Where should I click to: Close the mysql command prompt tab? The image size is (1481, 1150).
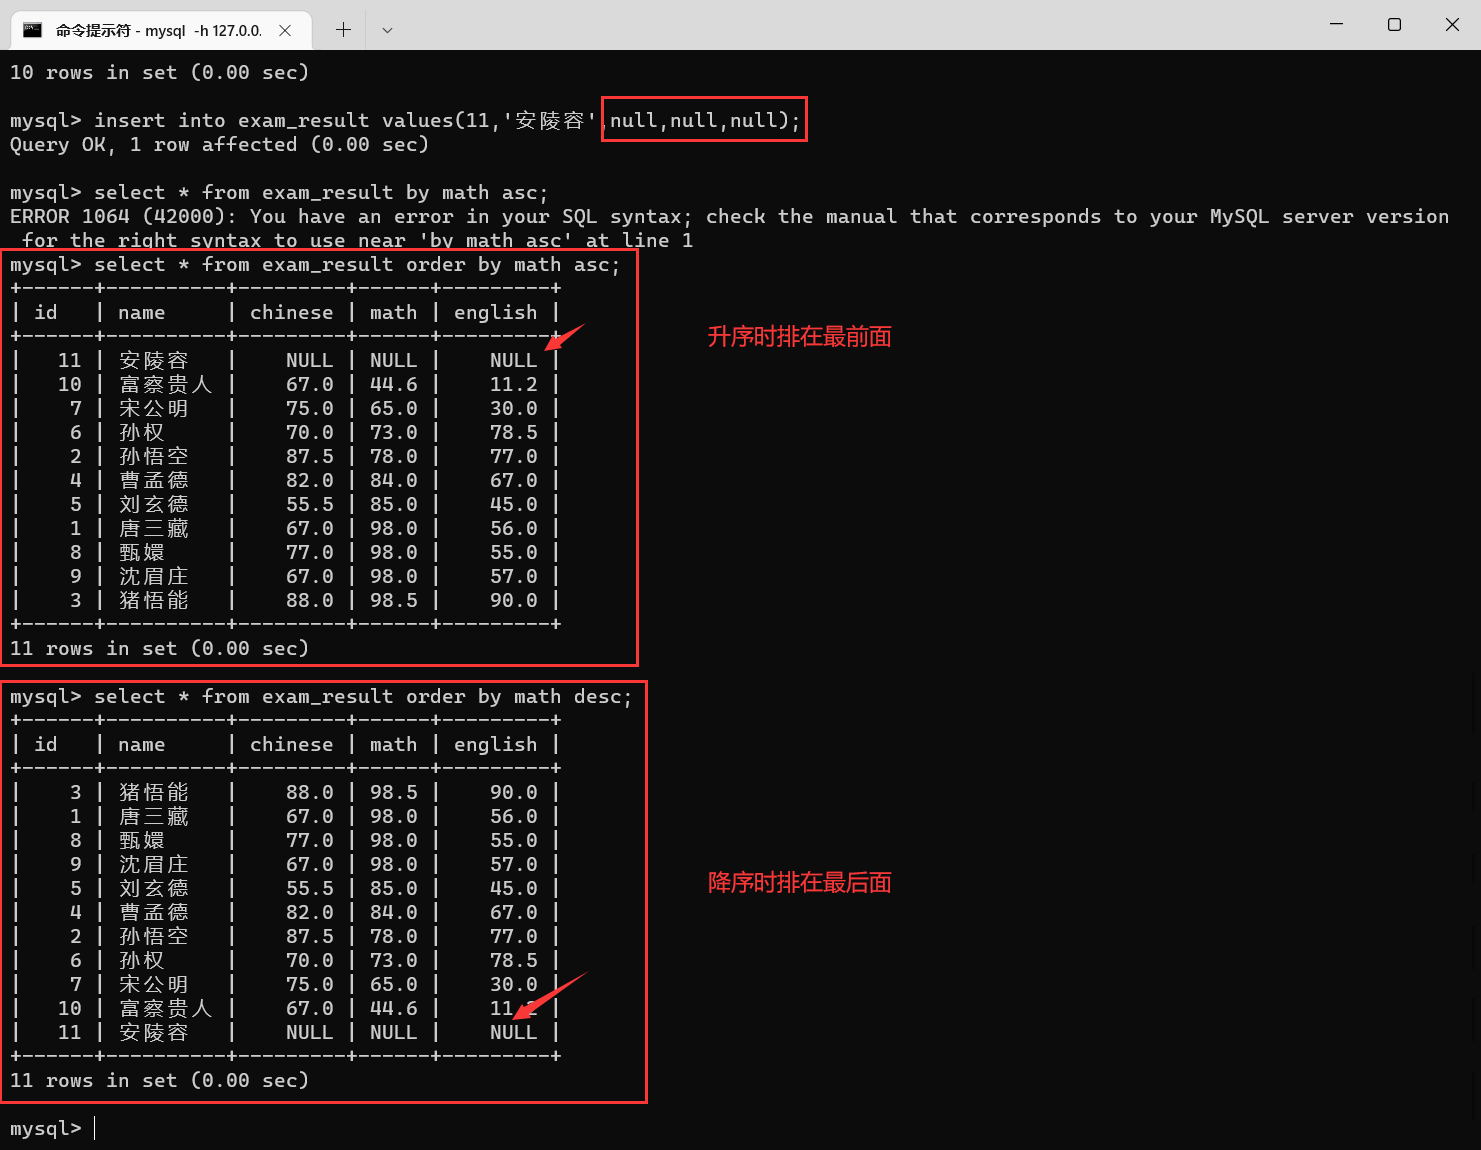point(285,30)
